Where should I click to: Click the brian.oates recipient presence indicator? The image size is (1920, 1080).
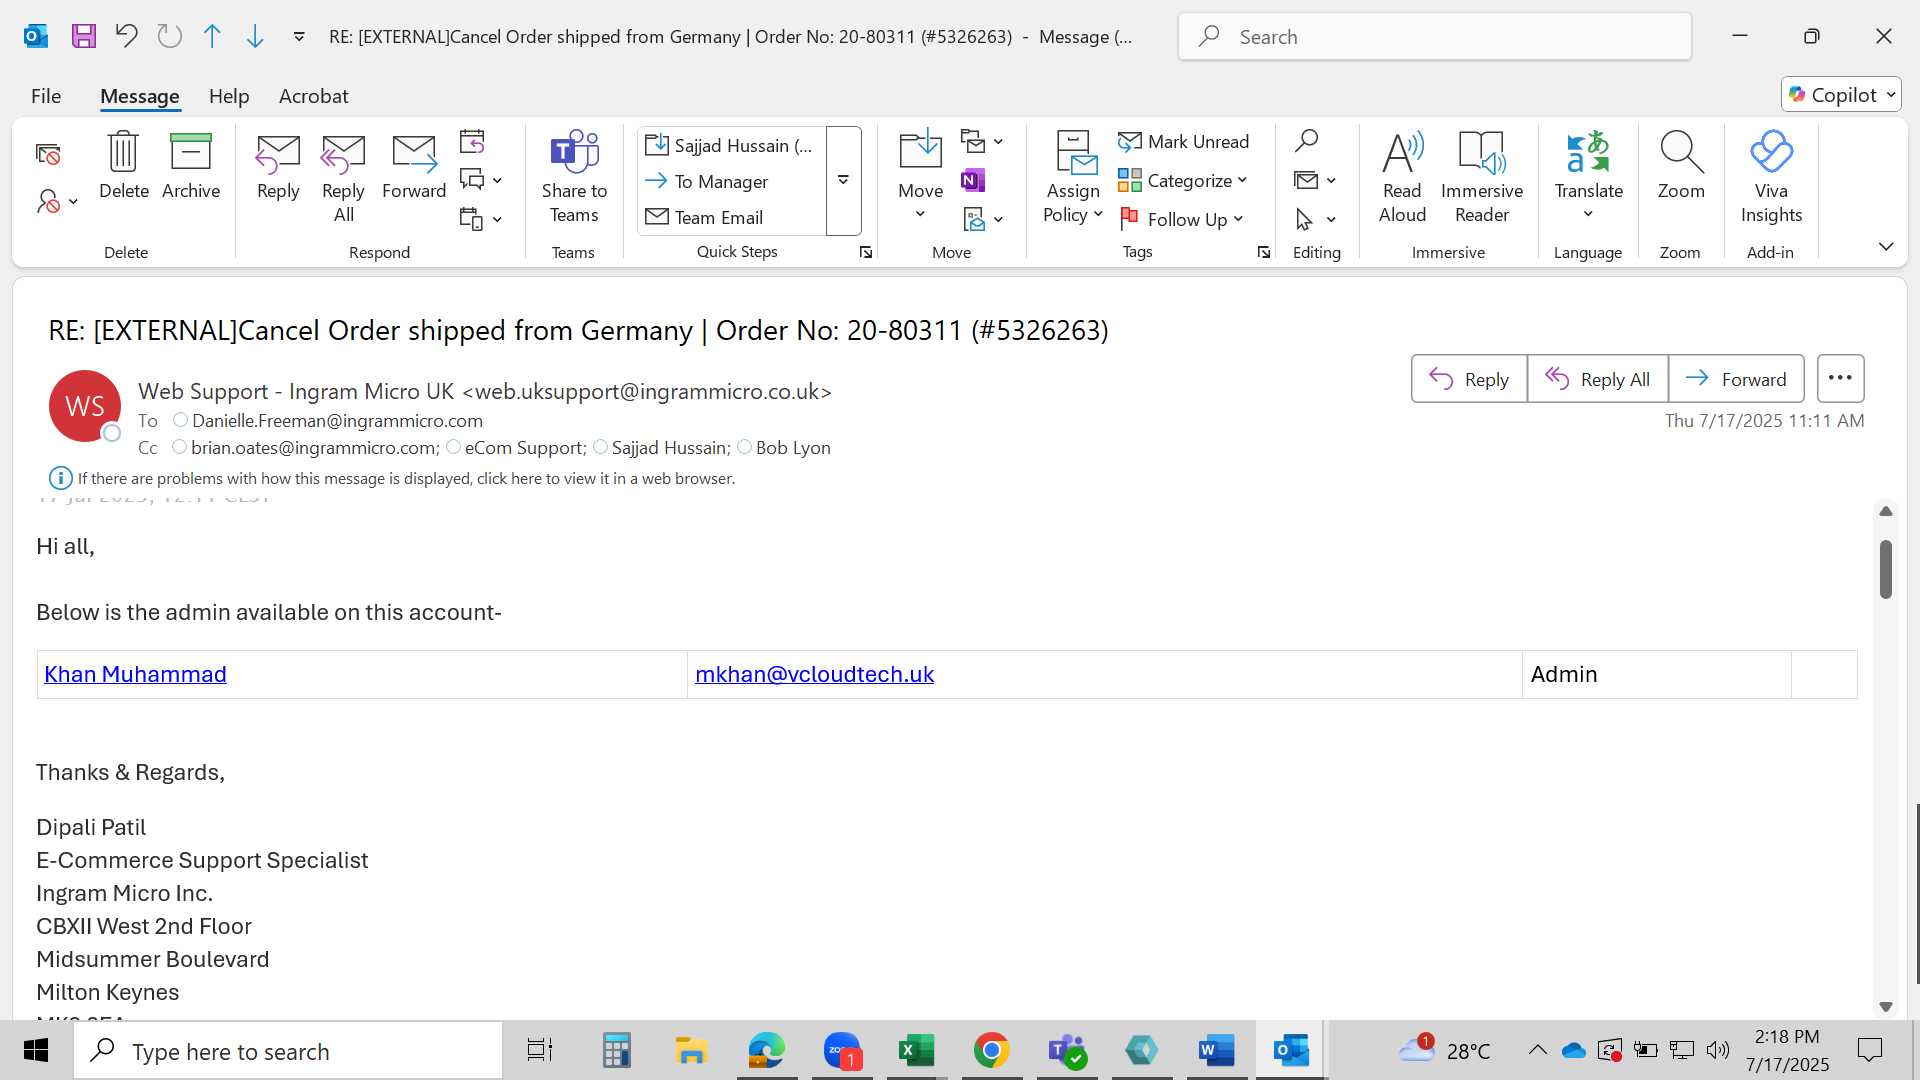[x=179, y=447]
